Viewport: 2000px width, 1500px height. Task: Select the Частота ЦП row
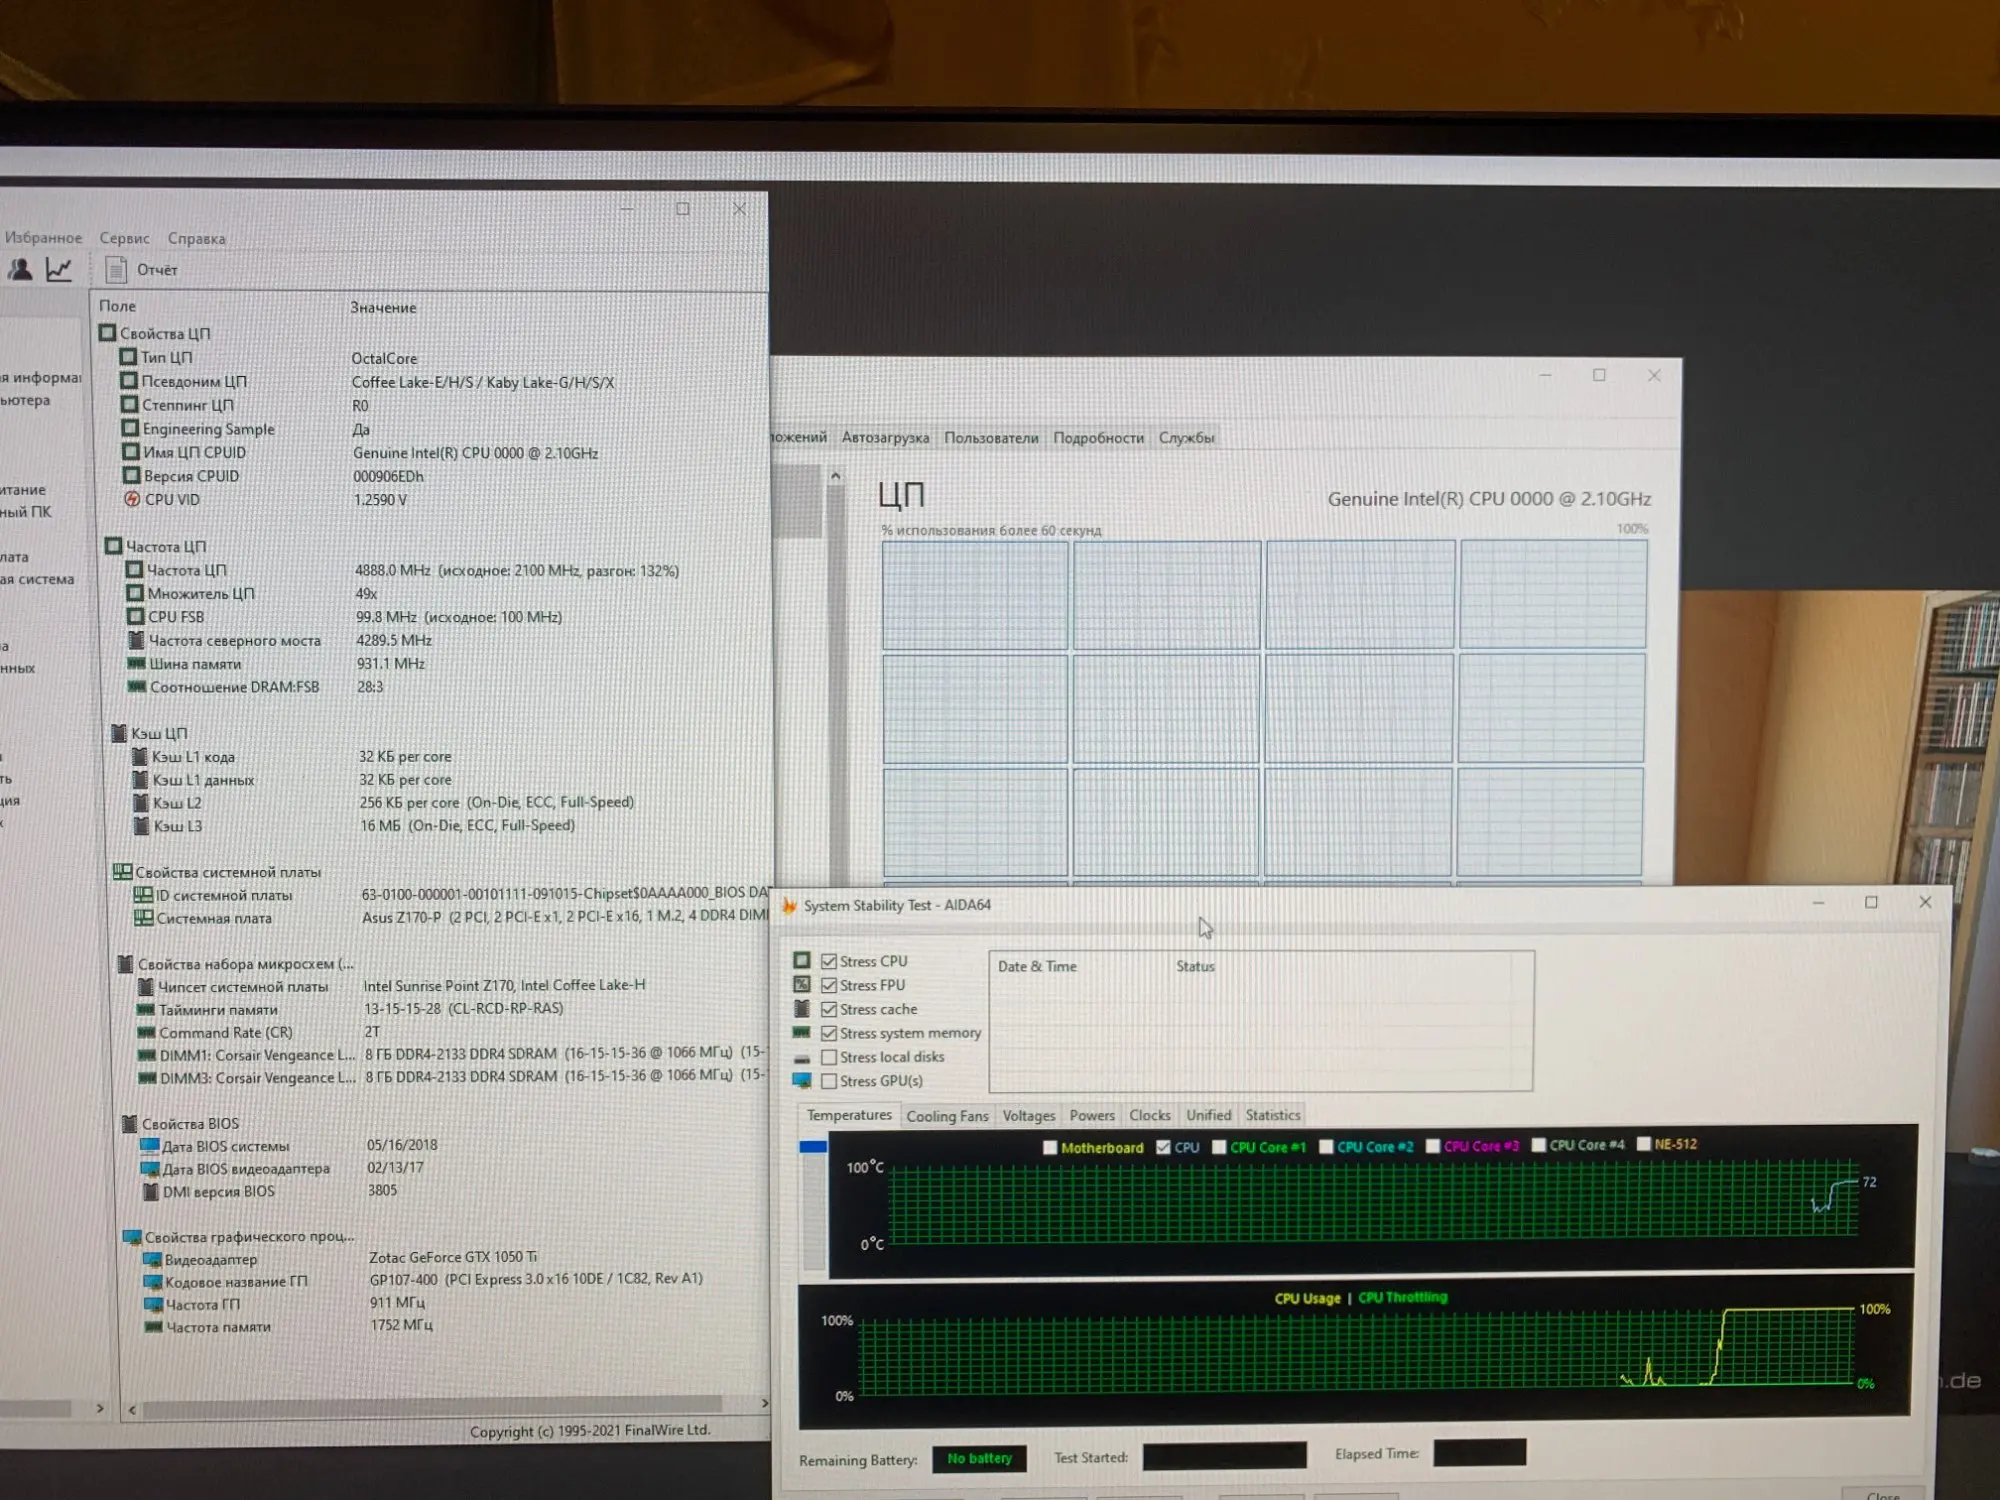pyautogui.click(x=187, y=570)
